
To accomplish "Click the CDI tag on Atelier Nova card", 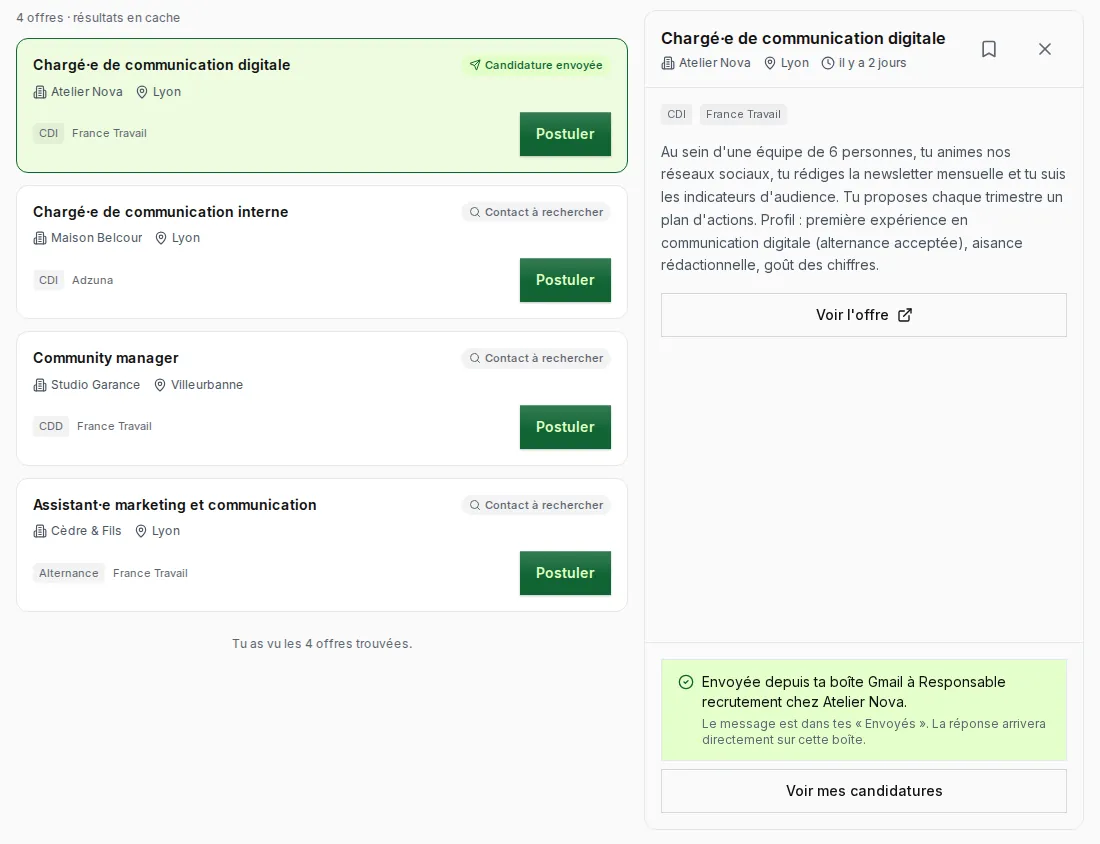I will [x=48, y=133].
